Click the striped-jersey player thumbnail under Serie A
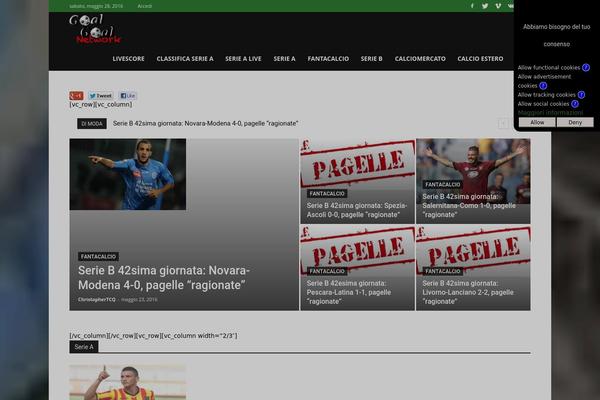600x400 pixels. click(x=128, y=382)
